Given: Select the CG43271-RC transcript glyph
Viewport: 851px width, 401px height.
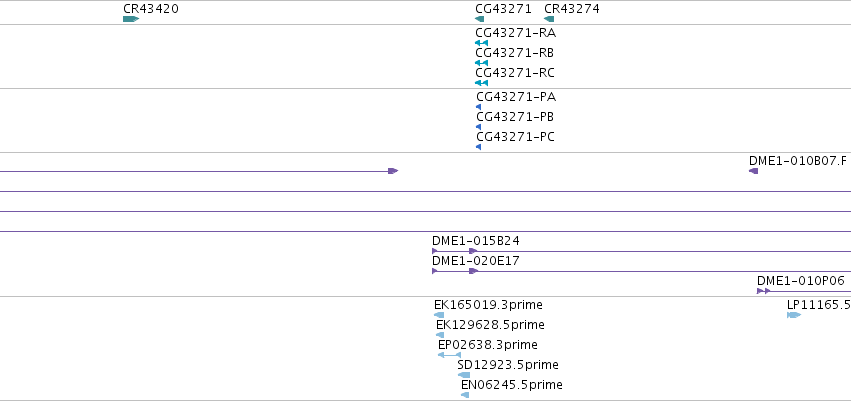Looking at the screenshot, I should click(481, 83).
